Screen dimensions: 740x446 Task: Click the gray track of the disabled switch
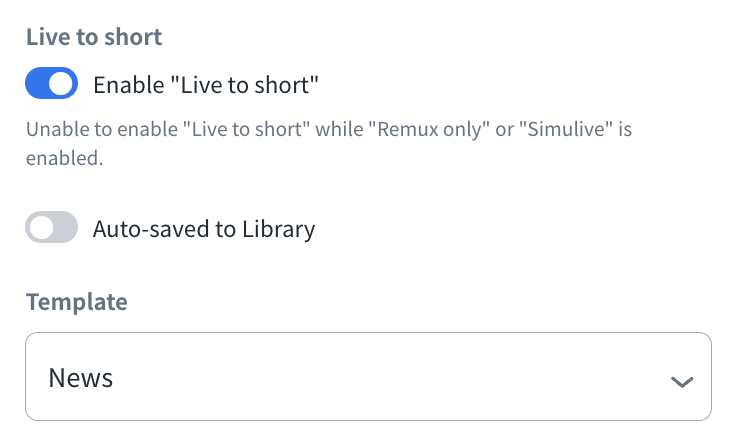(65, 228)
